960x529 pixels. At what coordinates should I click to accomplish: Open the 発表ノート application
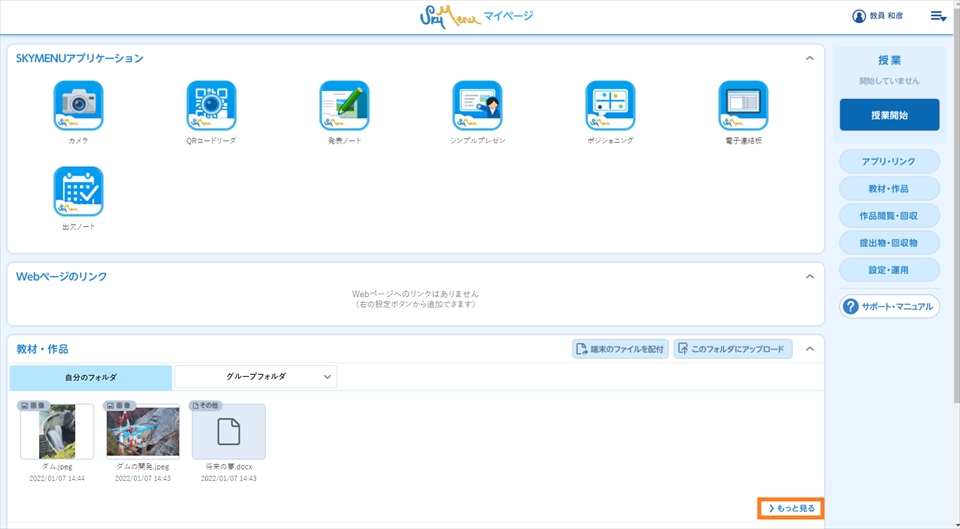[x=344, y=106]
